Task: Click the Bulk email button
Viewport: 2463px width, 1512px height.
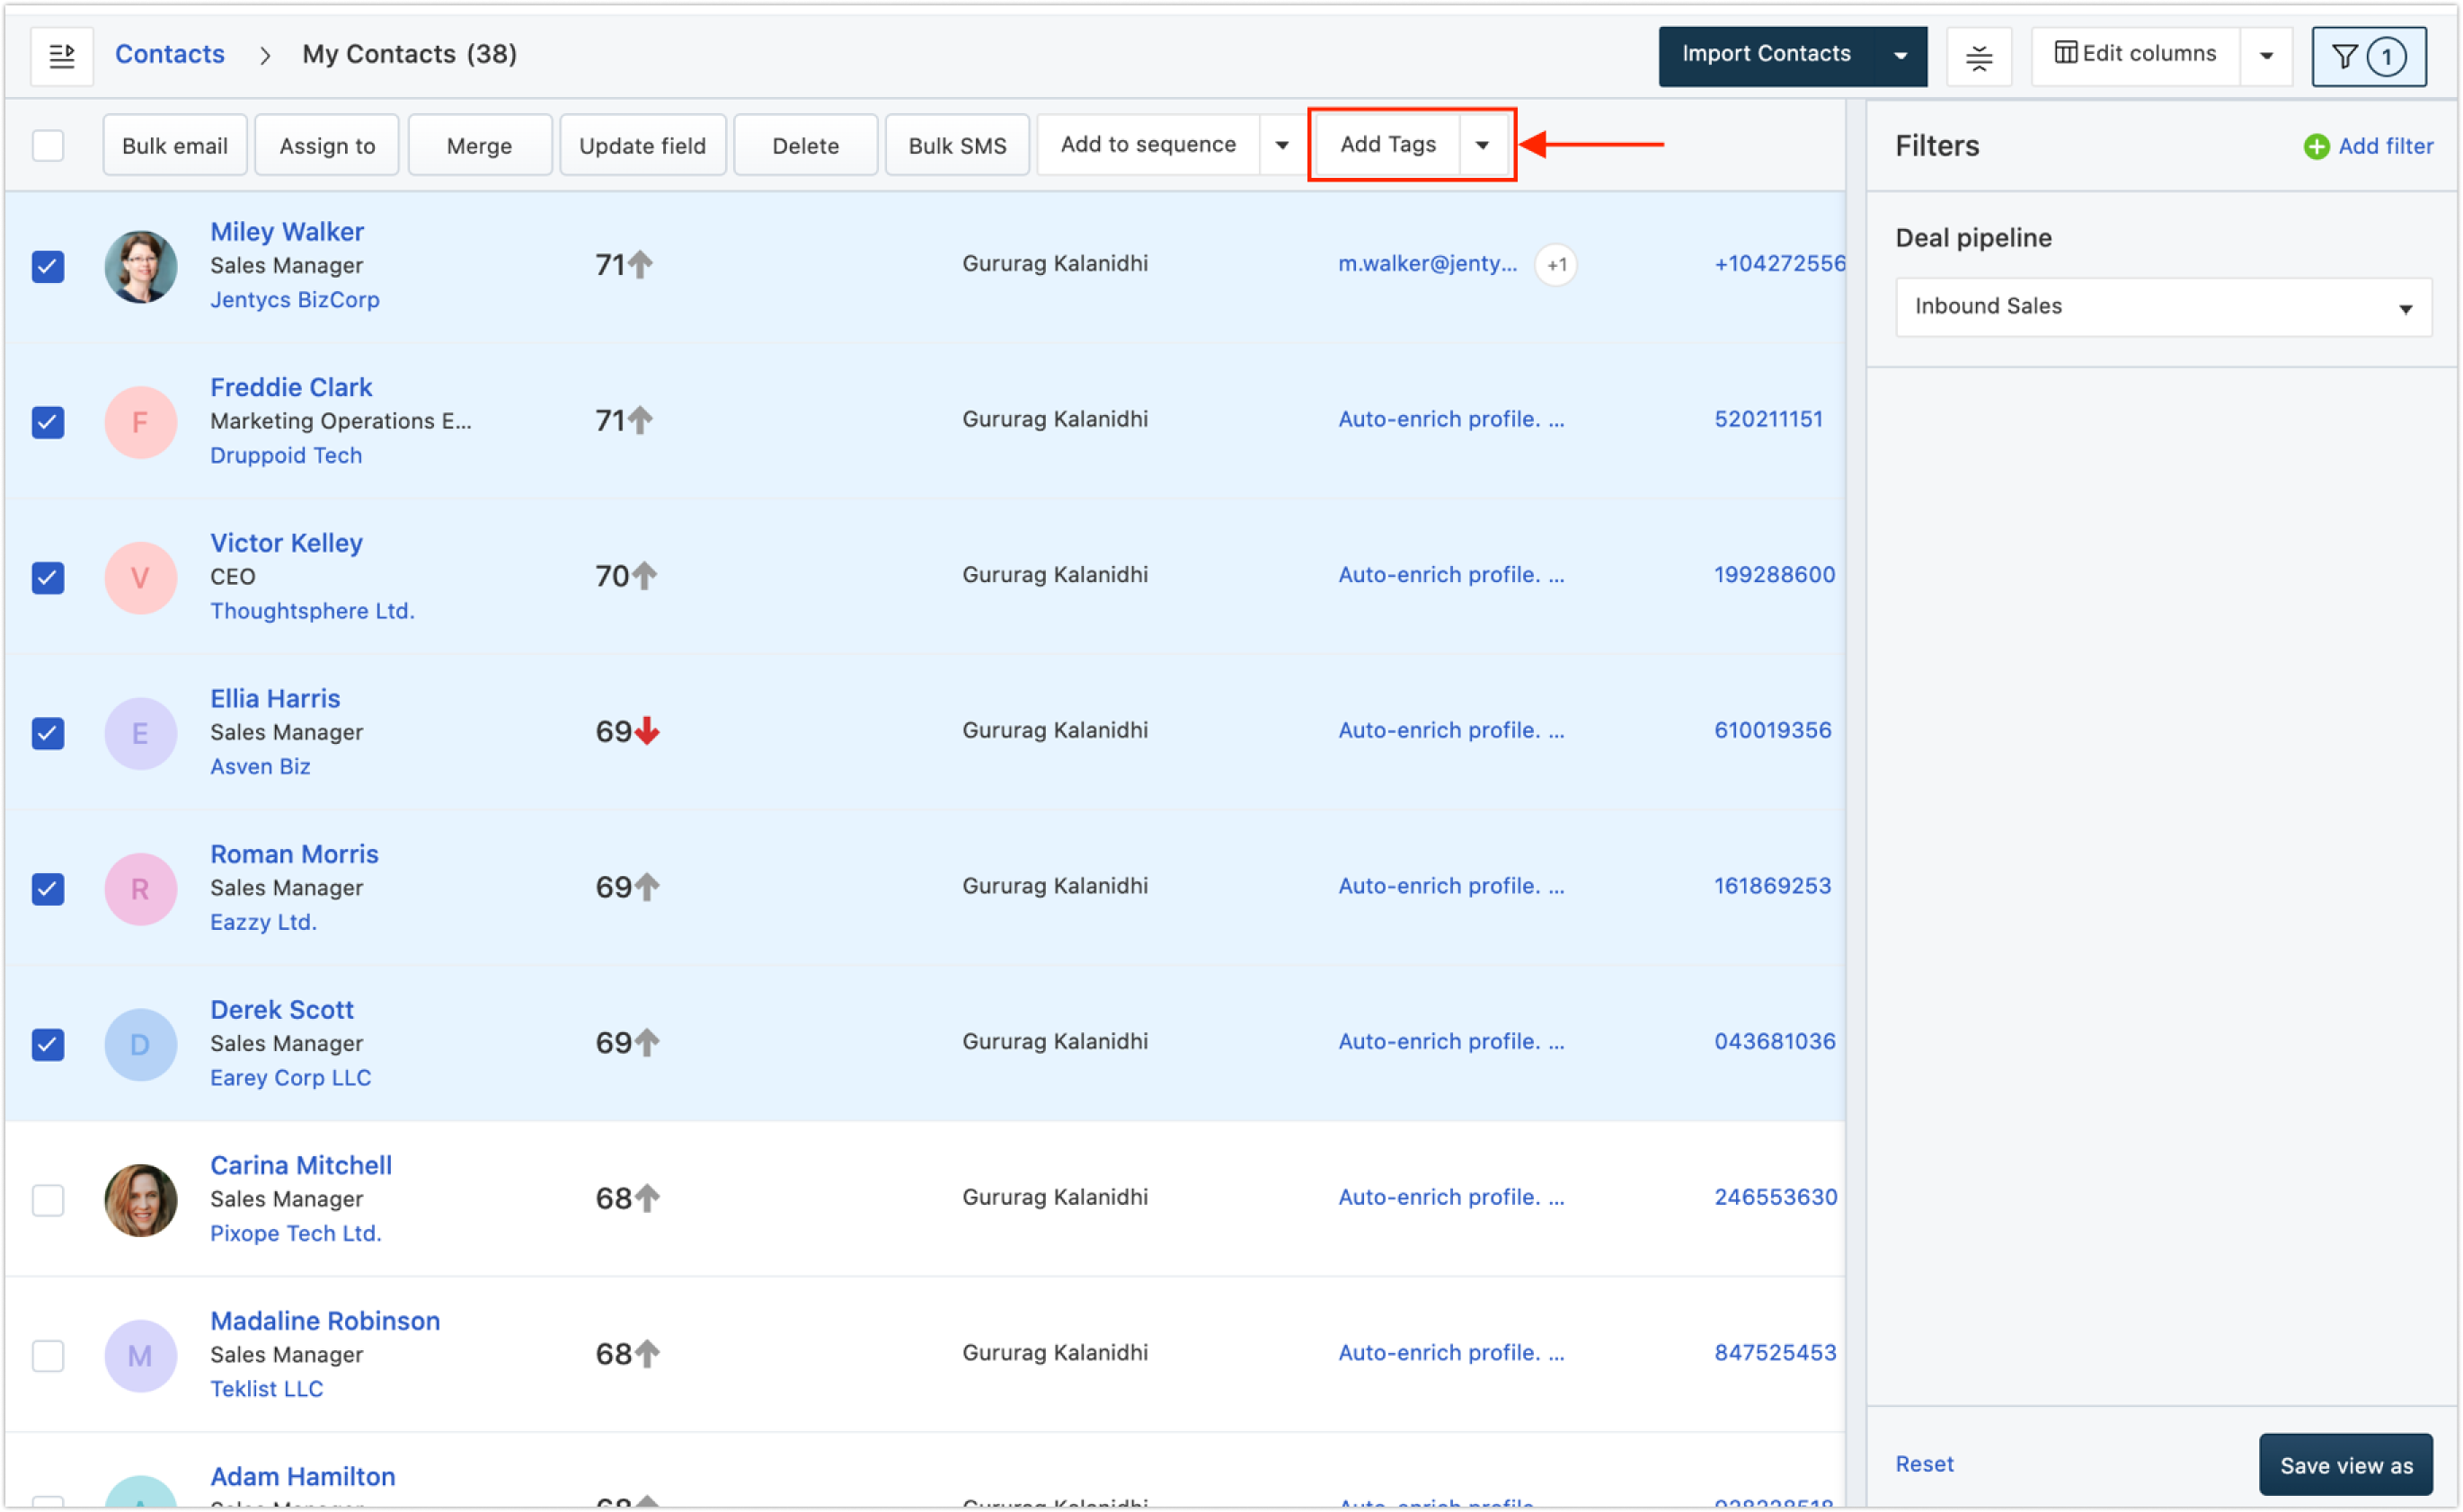Action: pos(175,146)
